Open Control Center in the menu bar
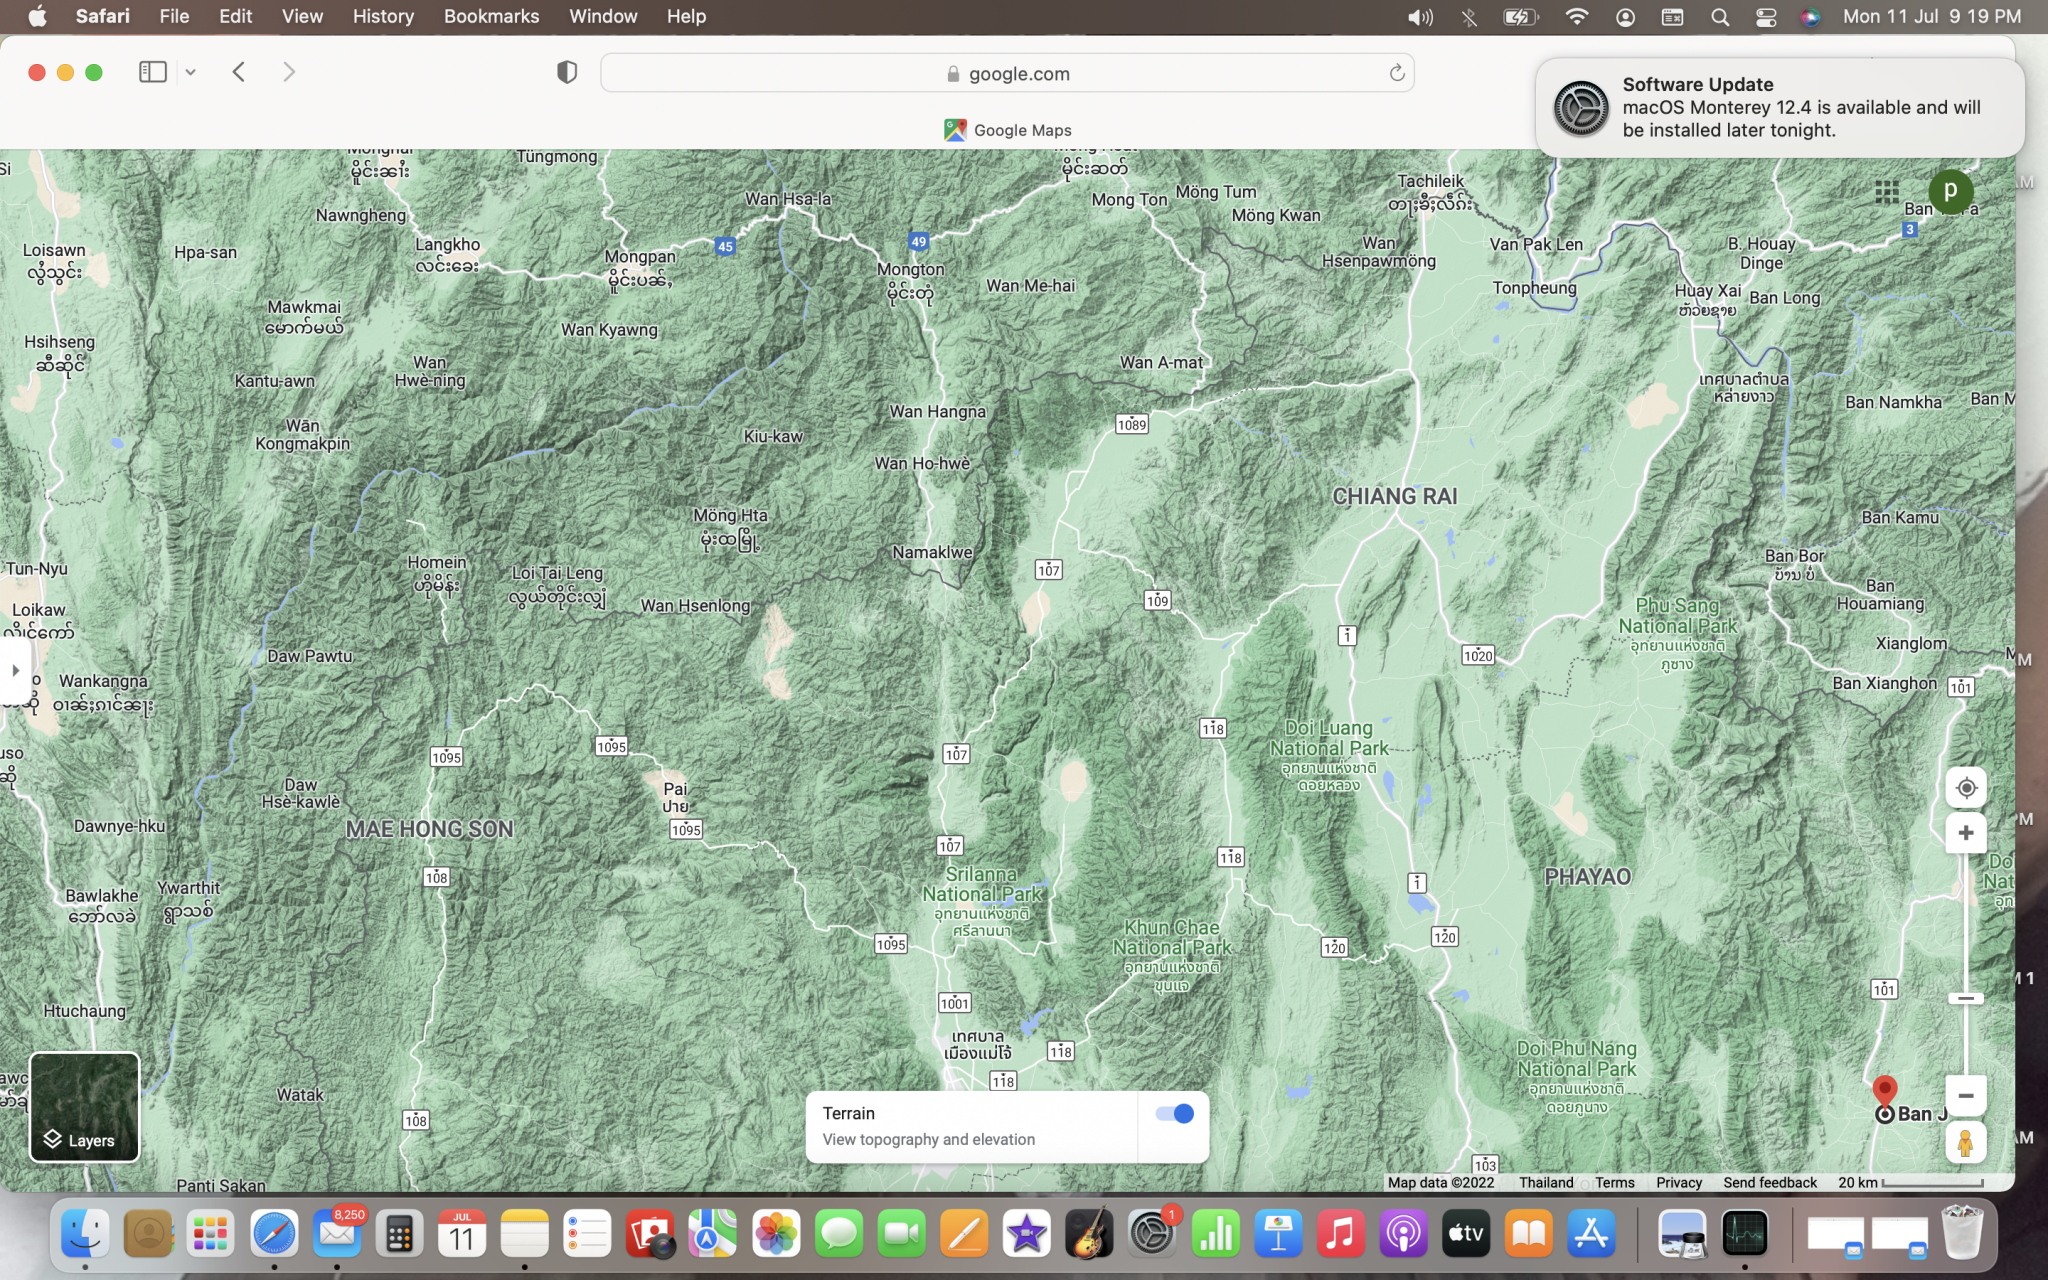This screenshot has height=1280, width=2048. point(1766,16)
